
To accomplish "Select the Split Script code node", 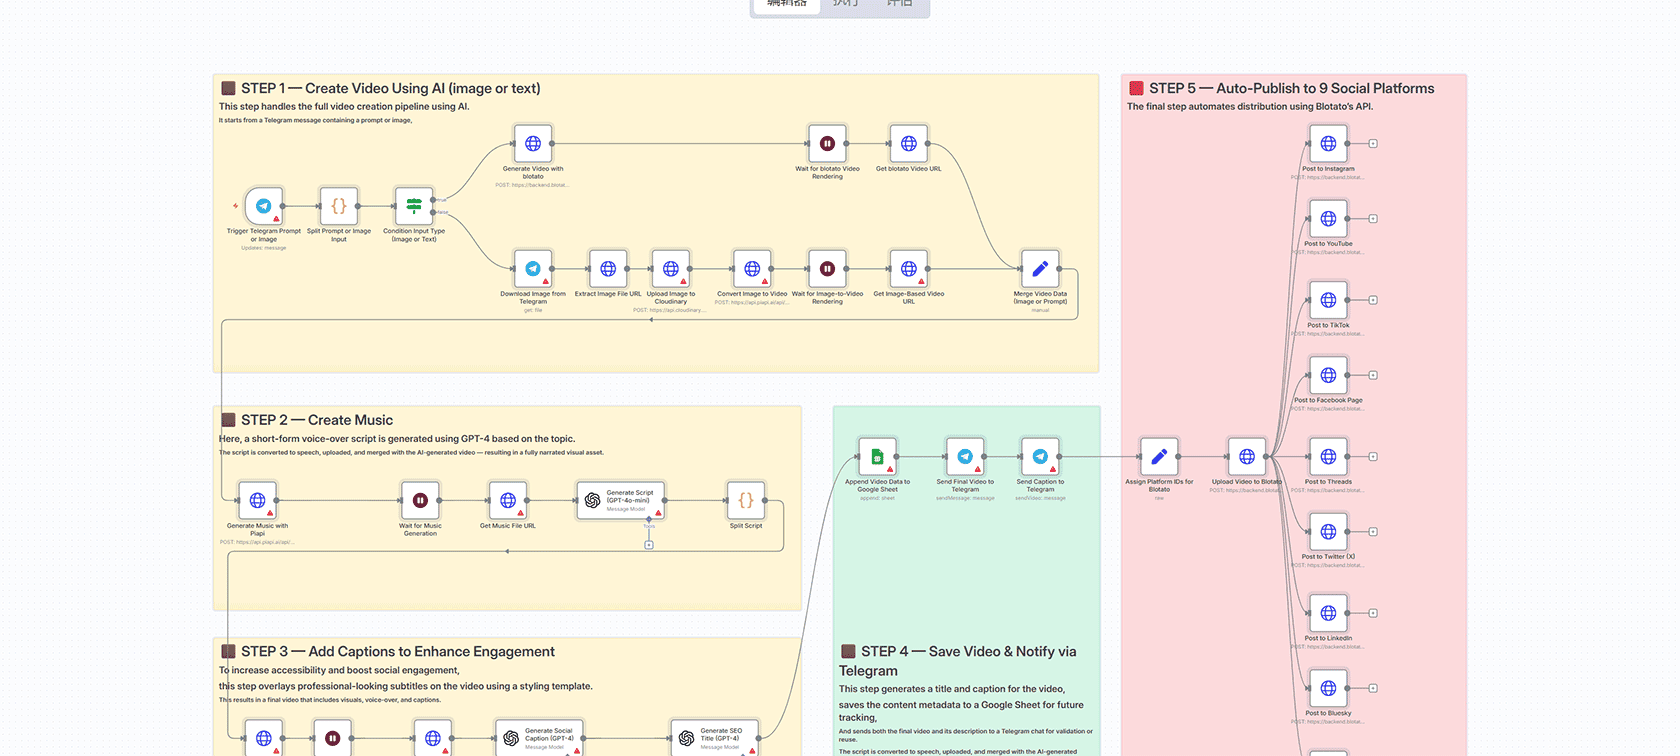I will pyautogui.click(x=746, y=500).
